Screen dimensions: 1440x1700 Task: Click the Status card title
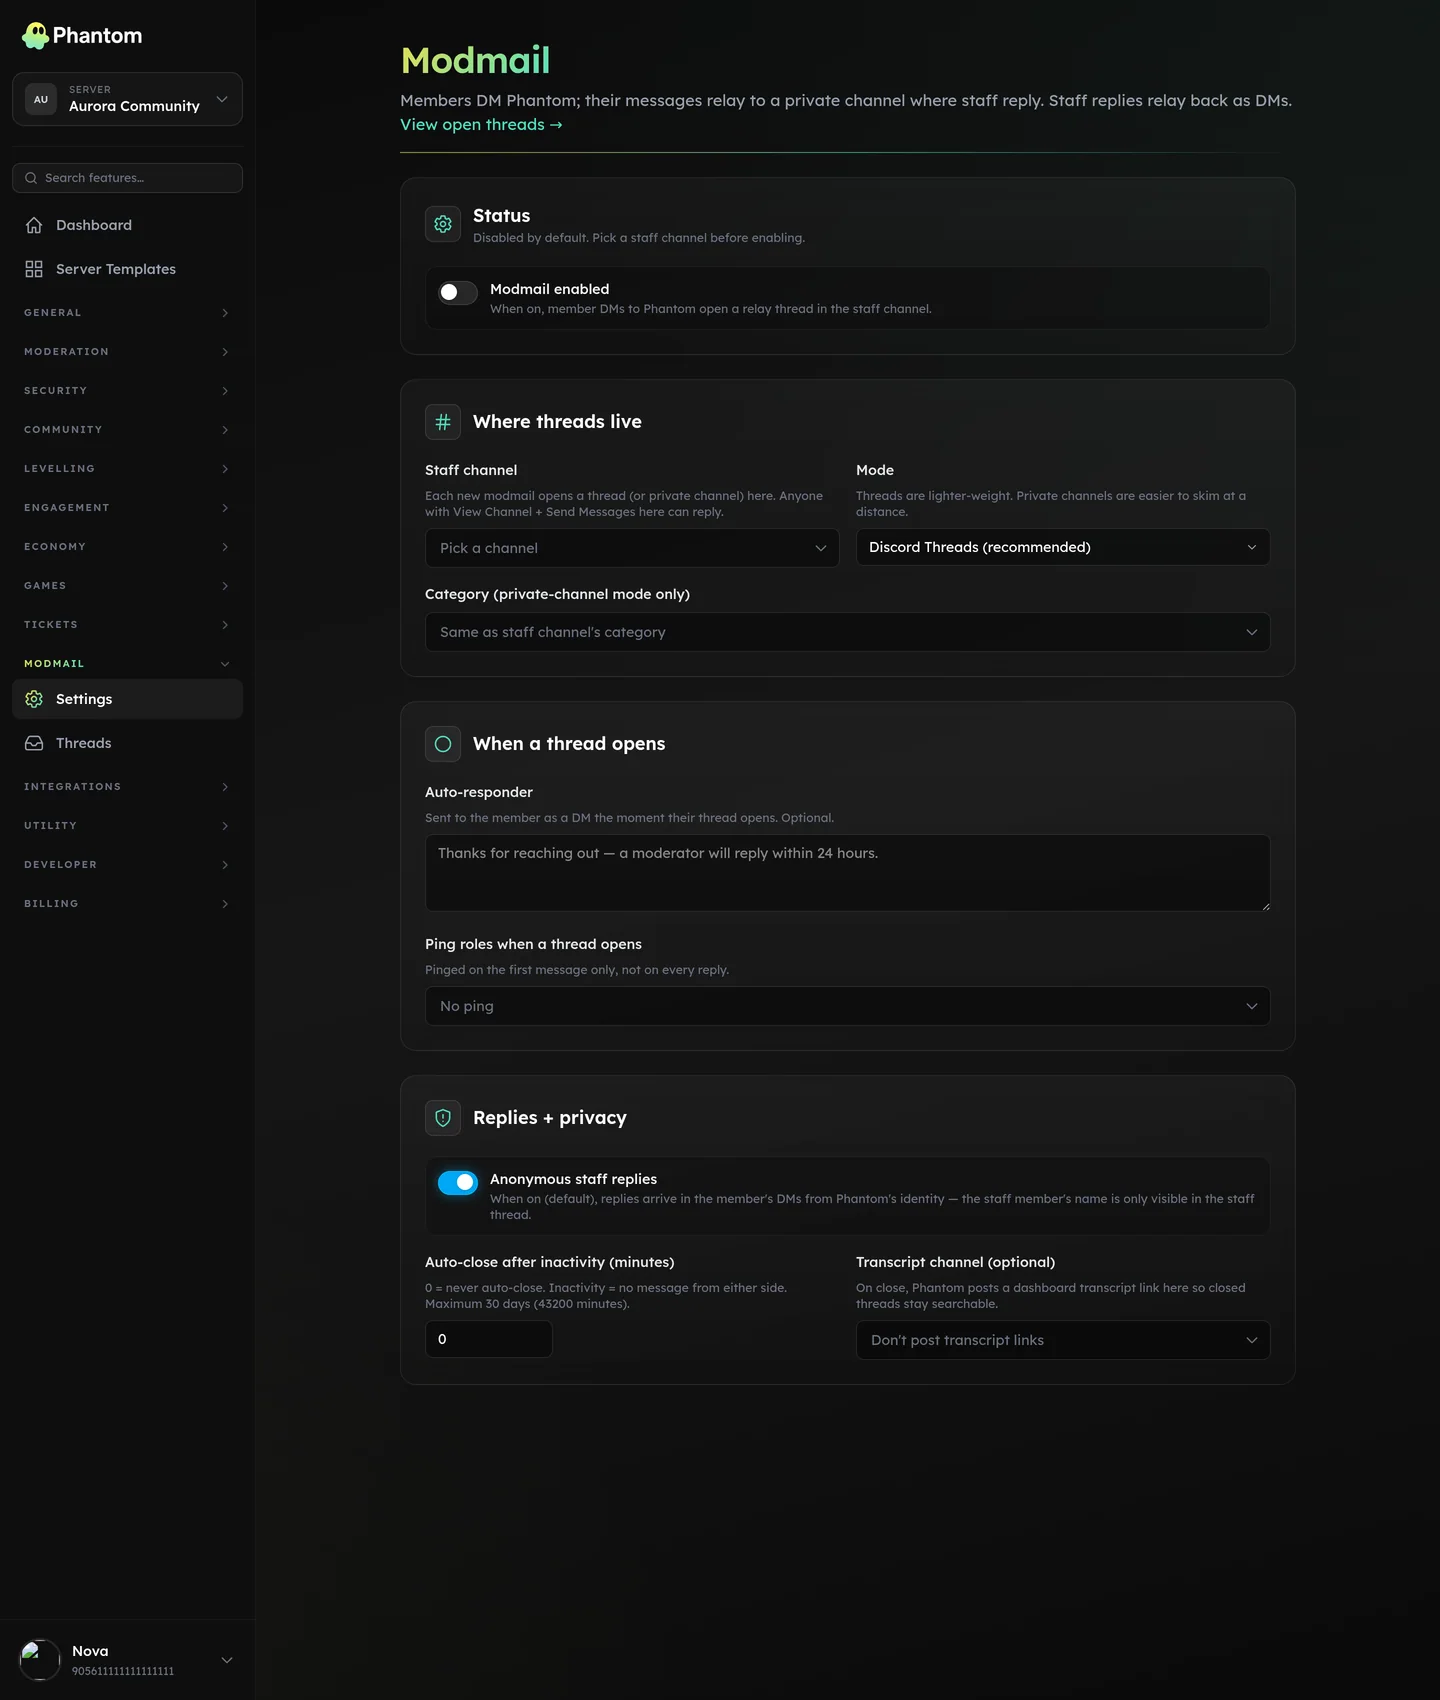[502, 216]
